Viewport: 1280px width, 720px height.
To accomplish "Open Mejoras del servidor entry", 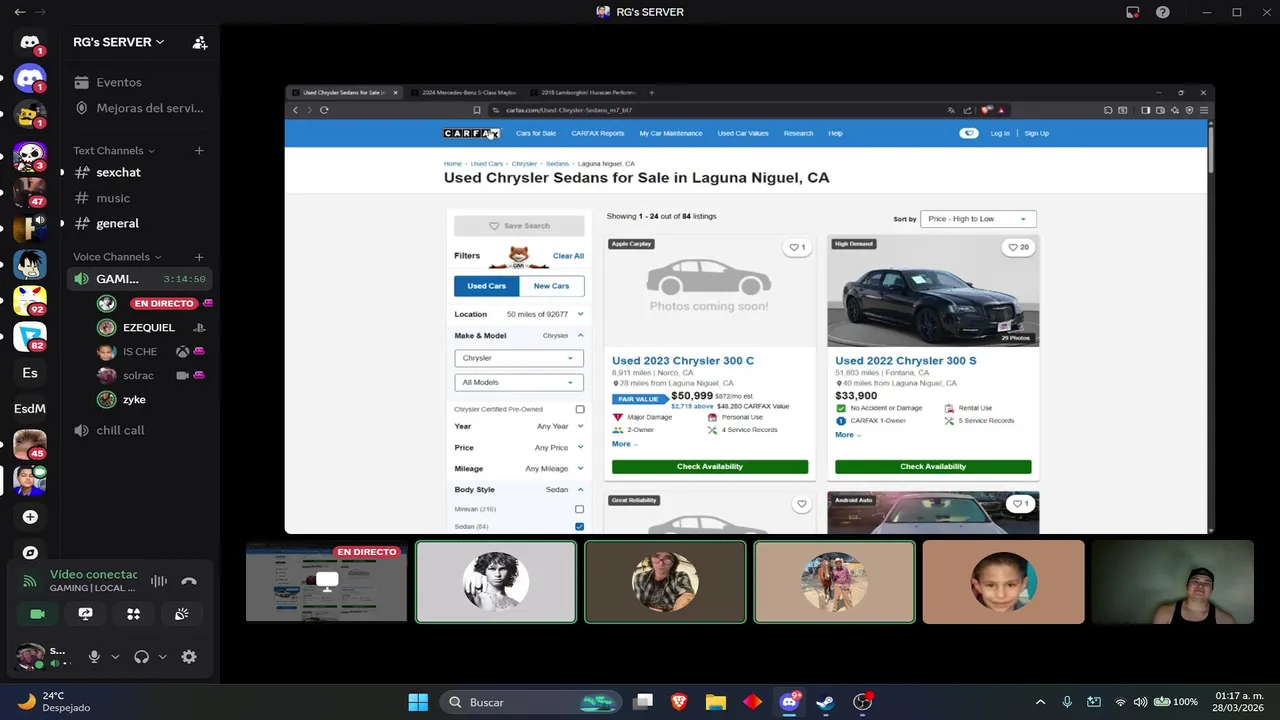I will (x=140, y=108).
